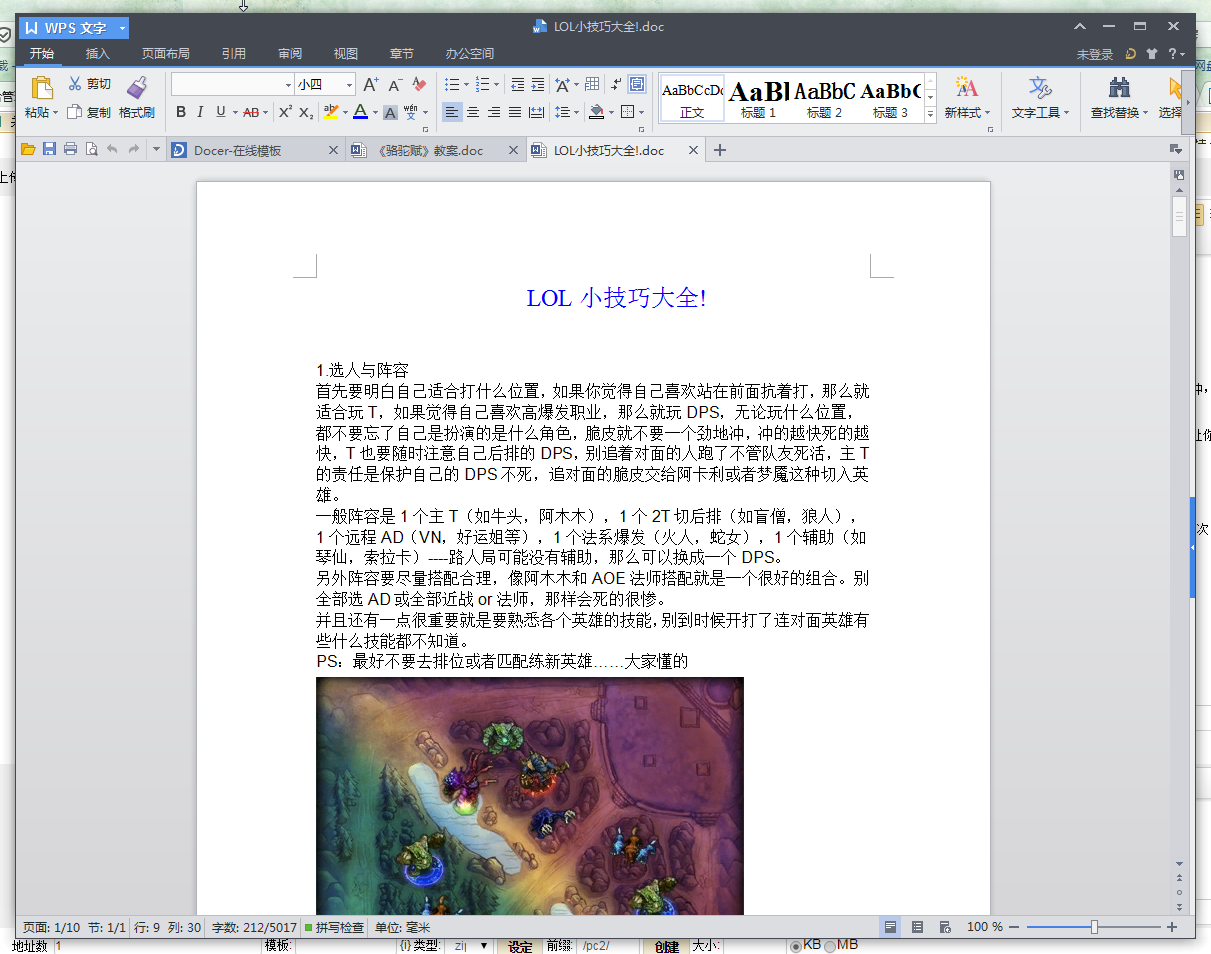Open the line spacing options
The width and height of the screenshot is (1211, 954).
pos(563,112)
